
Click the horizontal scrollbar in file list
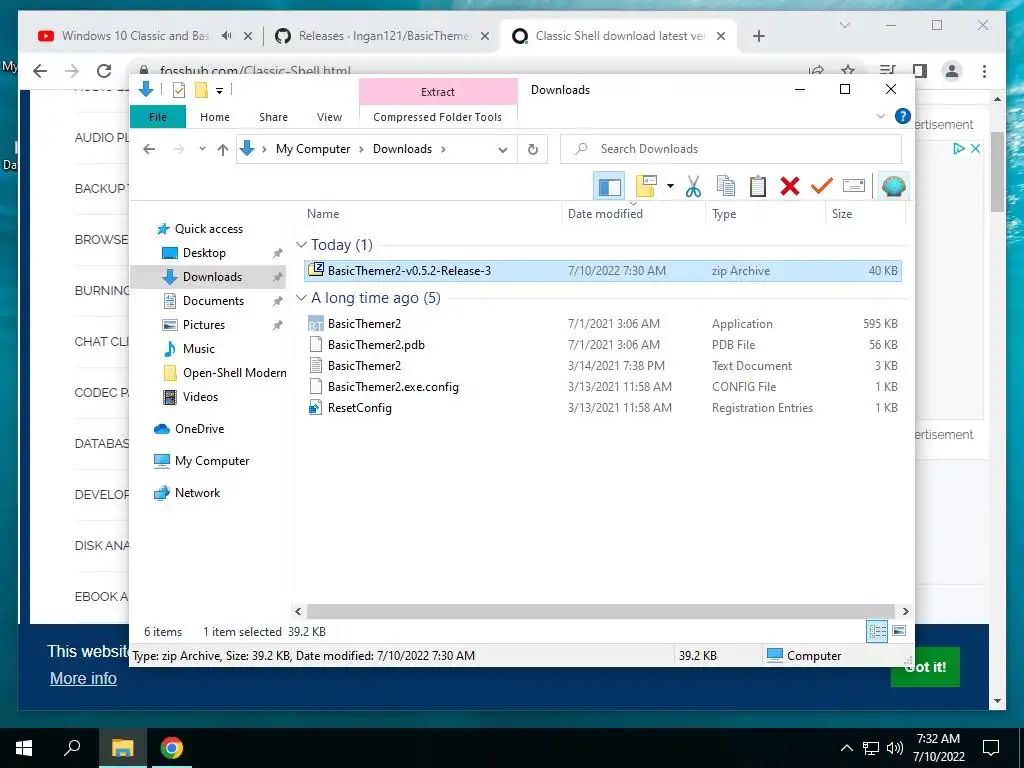tap(600, 611)
